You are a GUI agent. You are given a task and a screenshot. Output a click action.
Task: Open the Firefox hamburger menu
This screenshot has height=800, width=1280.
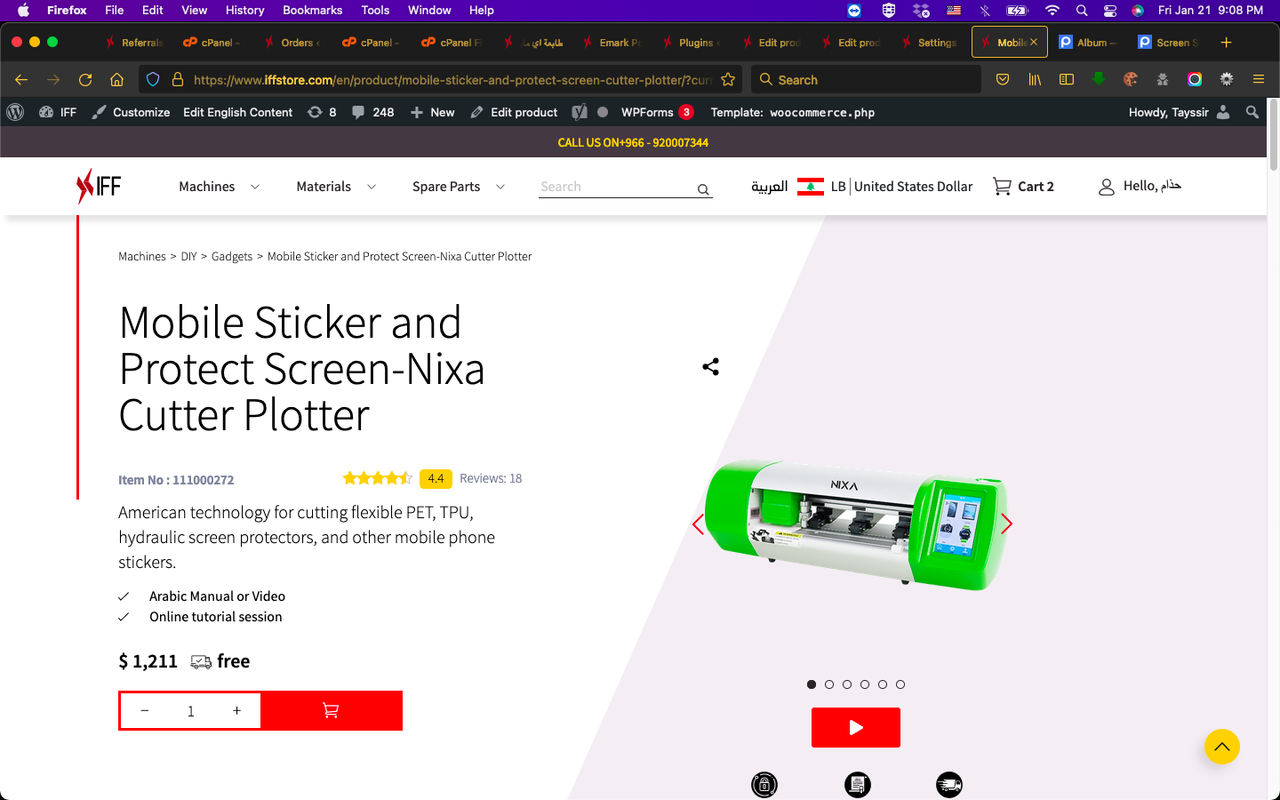[x=1258, y=79]
